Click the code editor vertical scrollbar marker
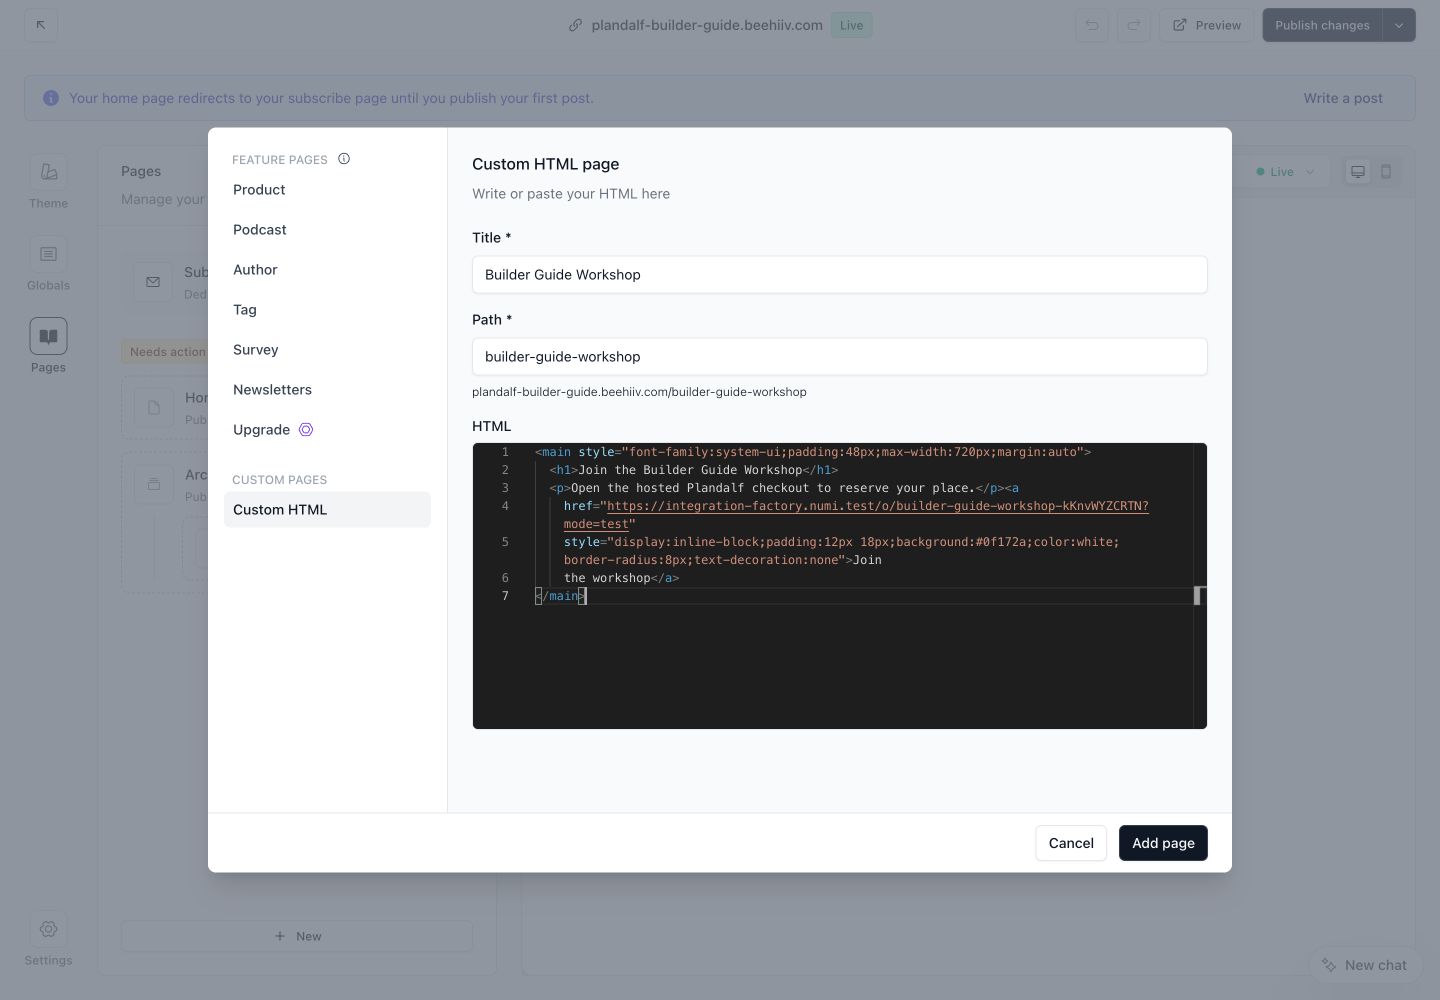This screenshot has width=1440, height=1000. pos(1198,596)
